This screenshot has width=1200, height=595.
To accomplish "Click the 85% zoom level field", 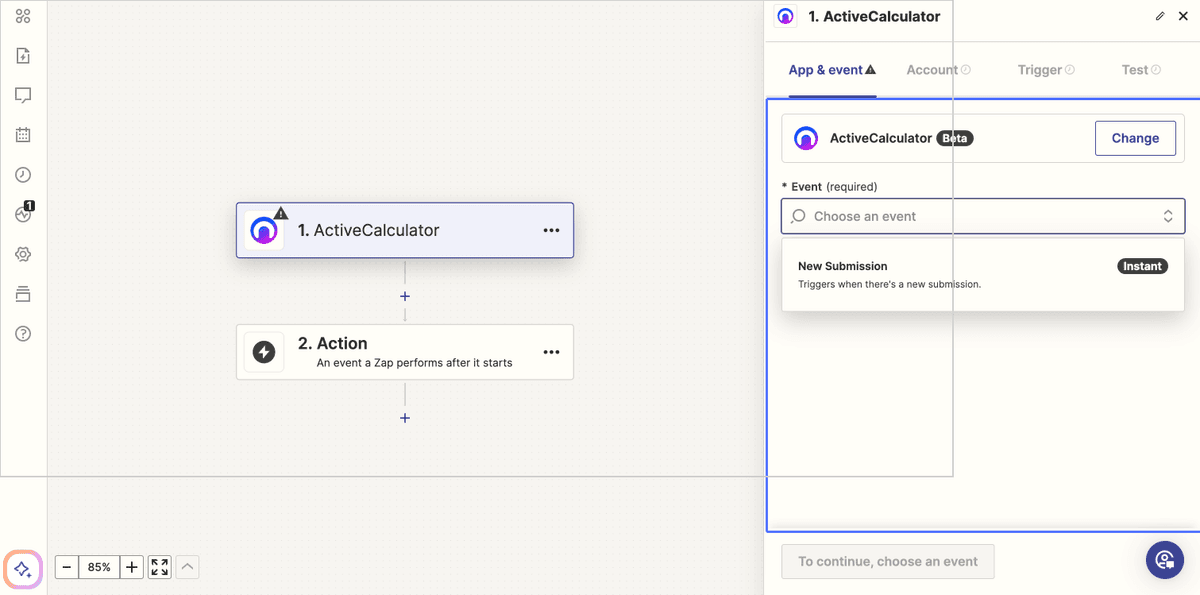I will coord(99,567).
